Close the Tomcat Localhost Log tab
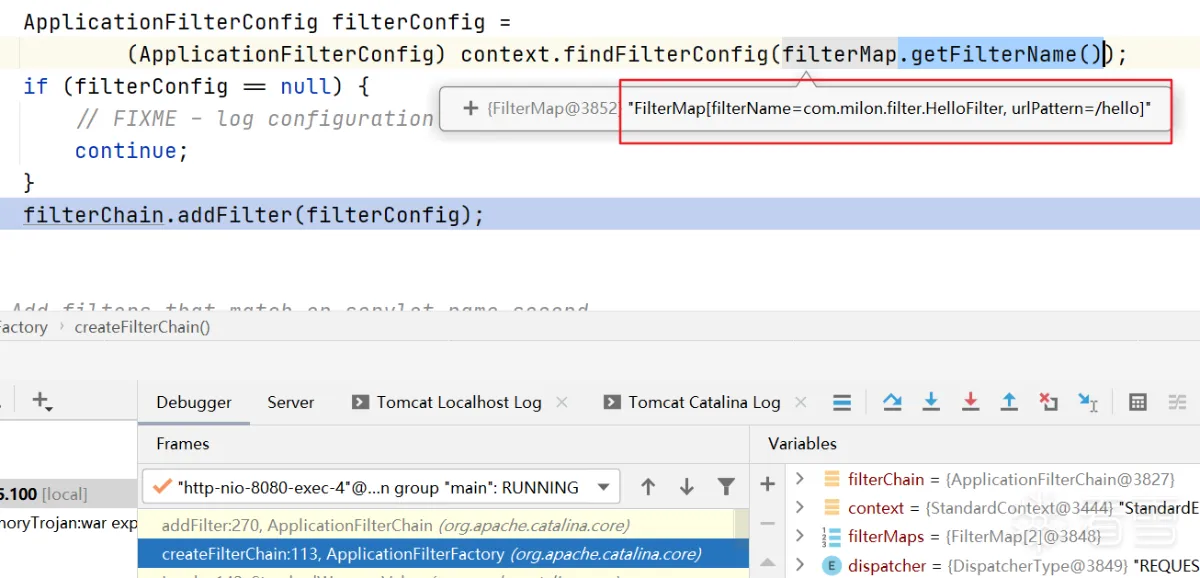 point(562,402)
